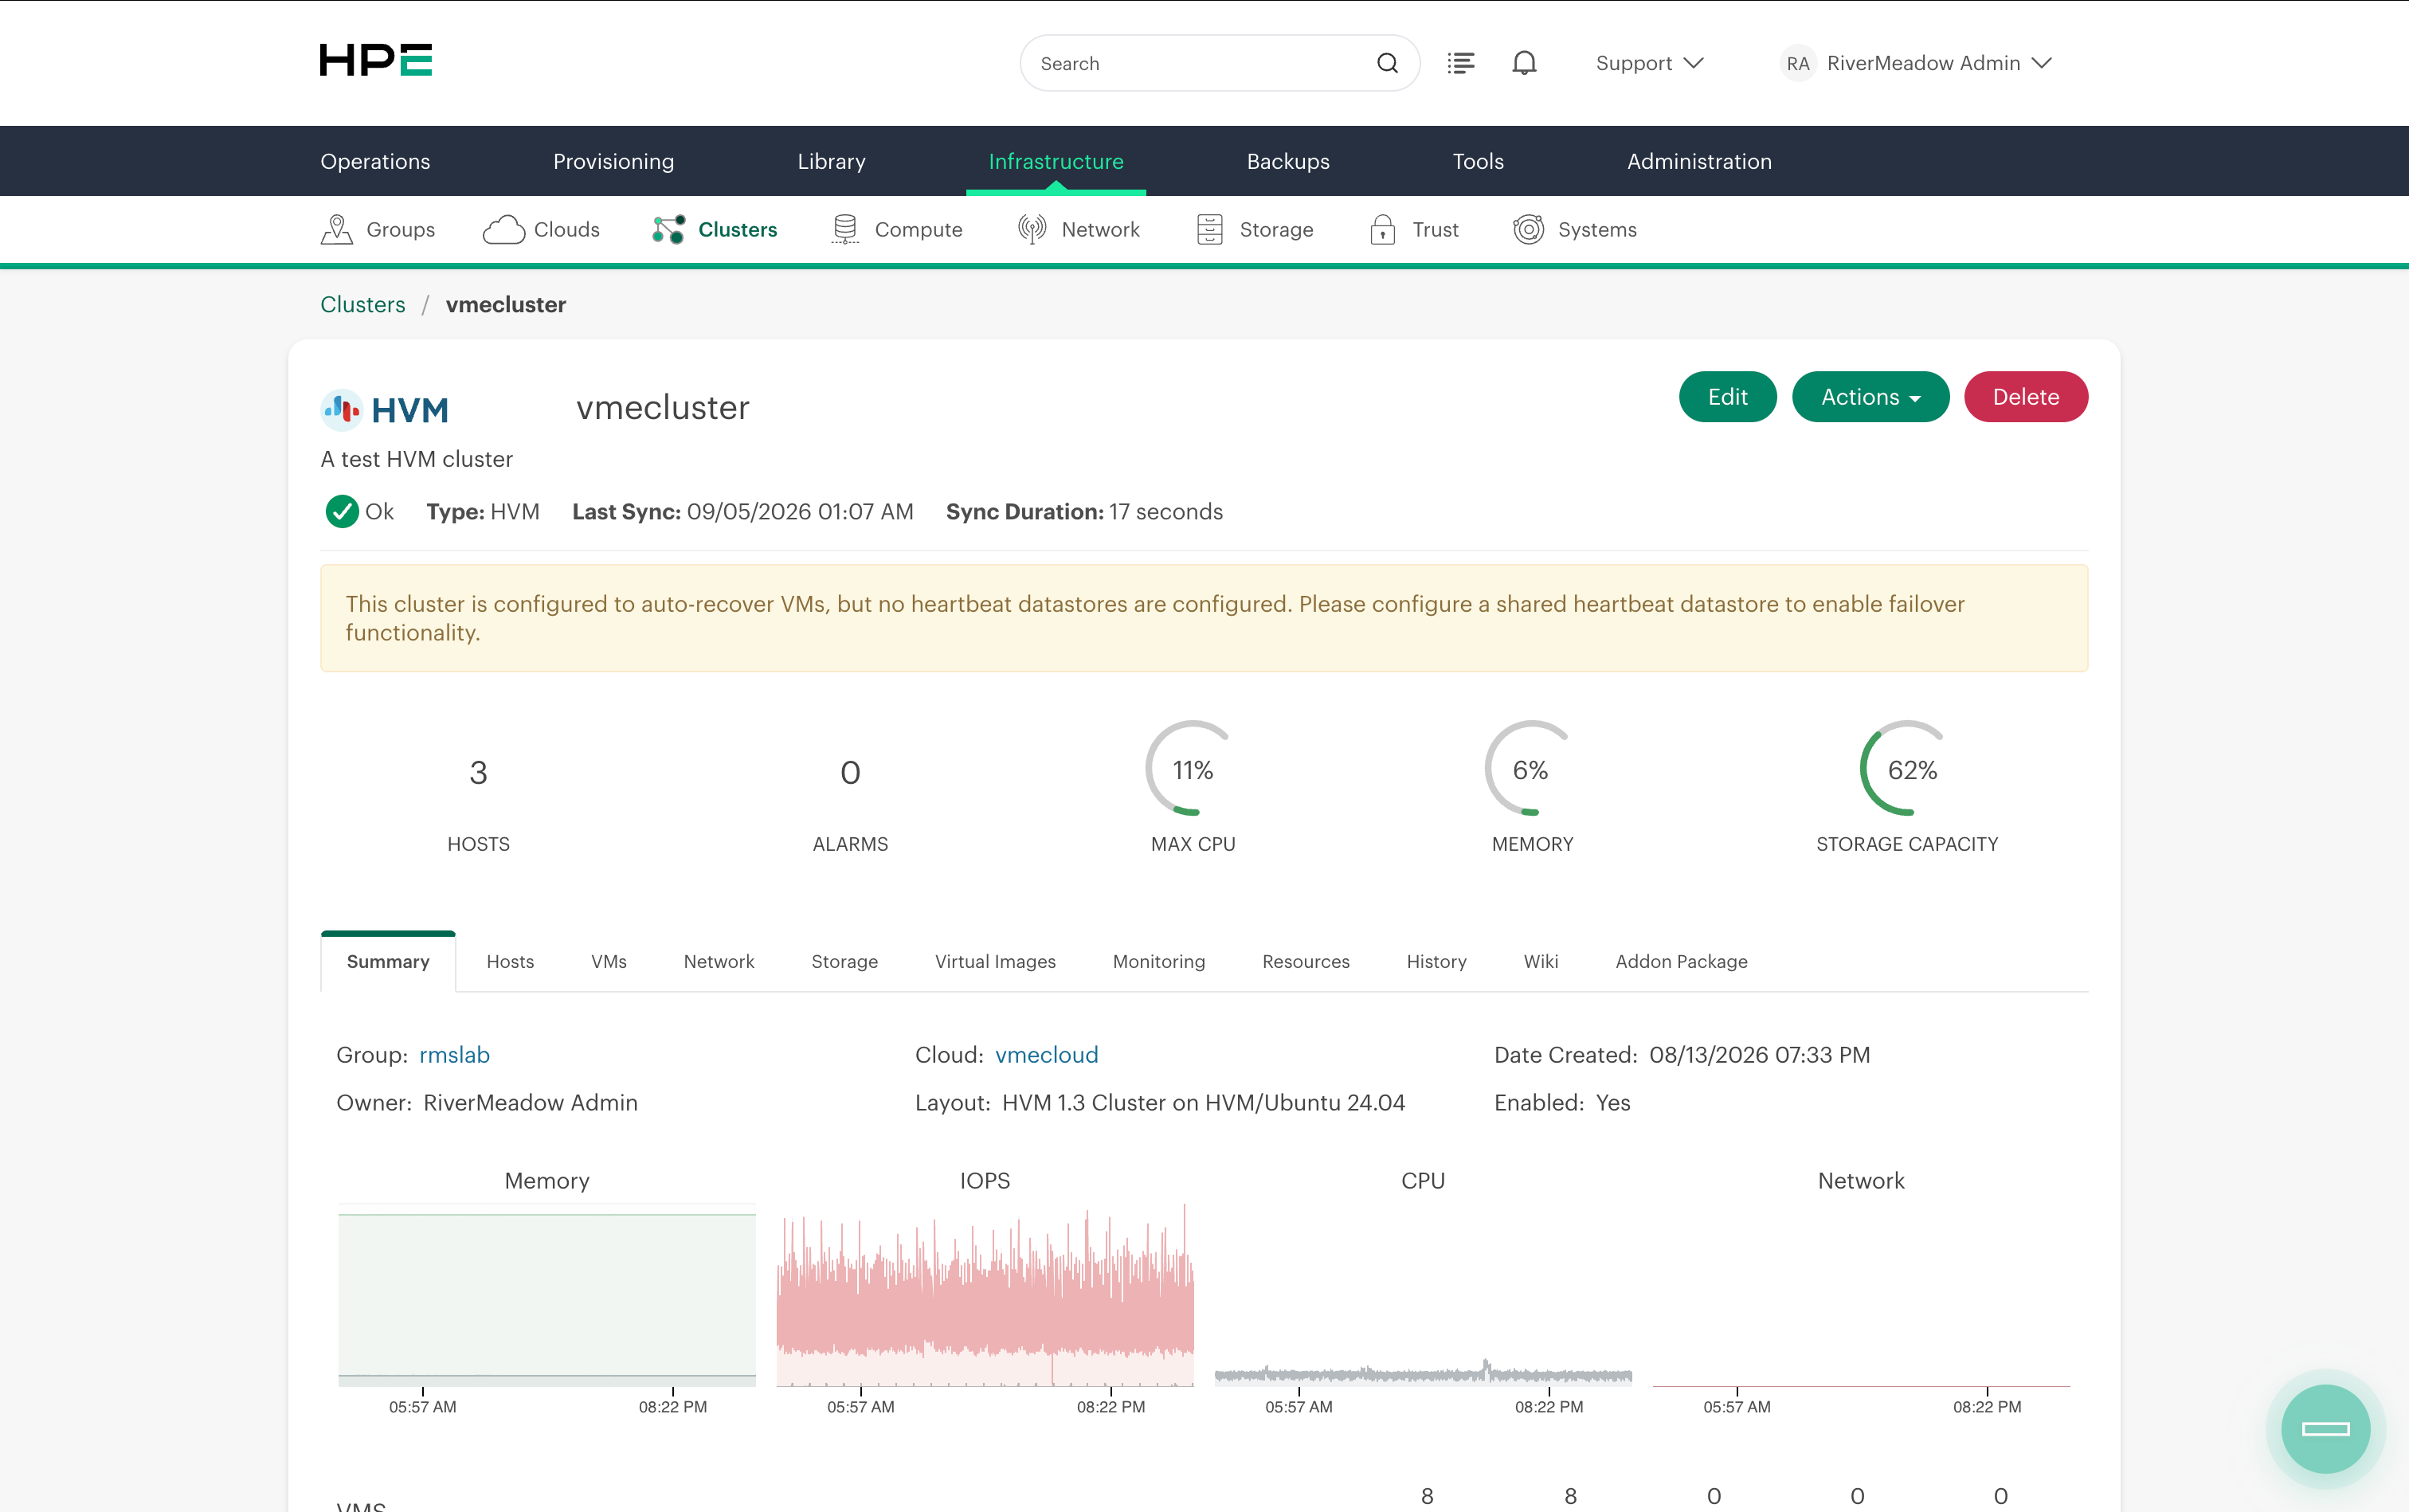The height and width of the screenshot is (1512, 2409).
Task: Open Storage via its cabinet icon
Action: (1210, 229)
